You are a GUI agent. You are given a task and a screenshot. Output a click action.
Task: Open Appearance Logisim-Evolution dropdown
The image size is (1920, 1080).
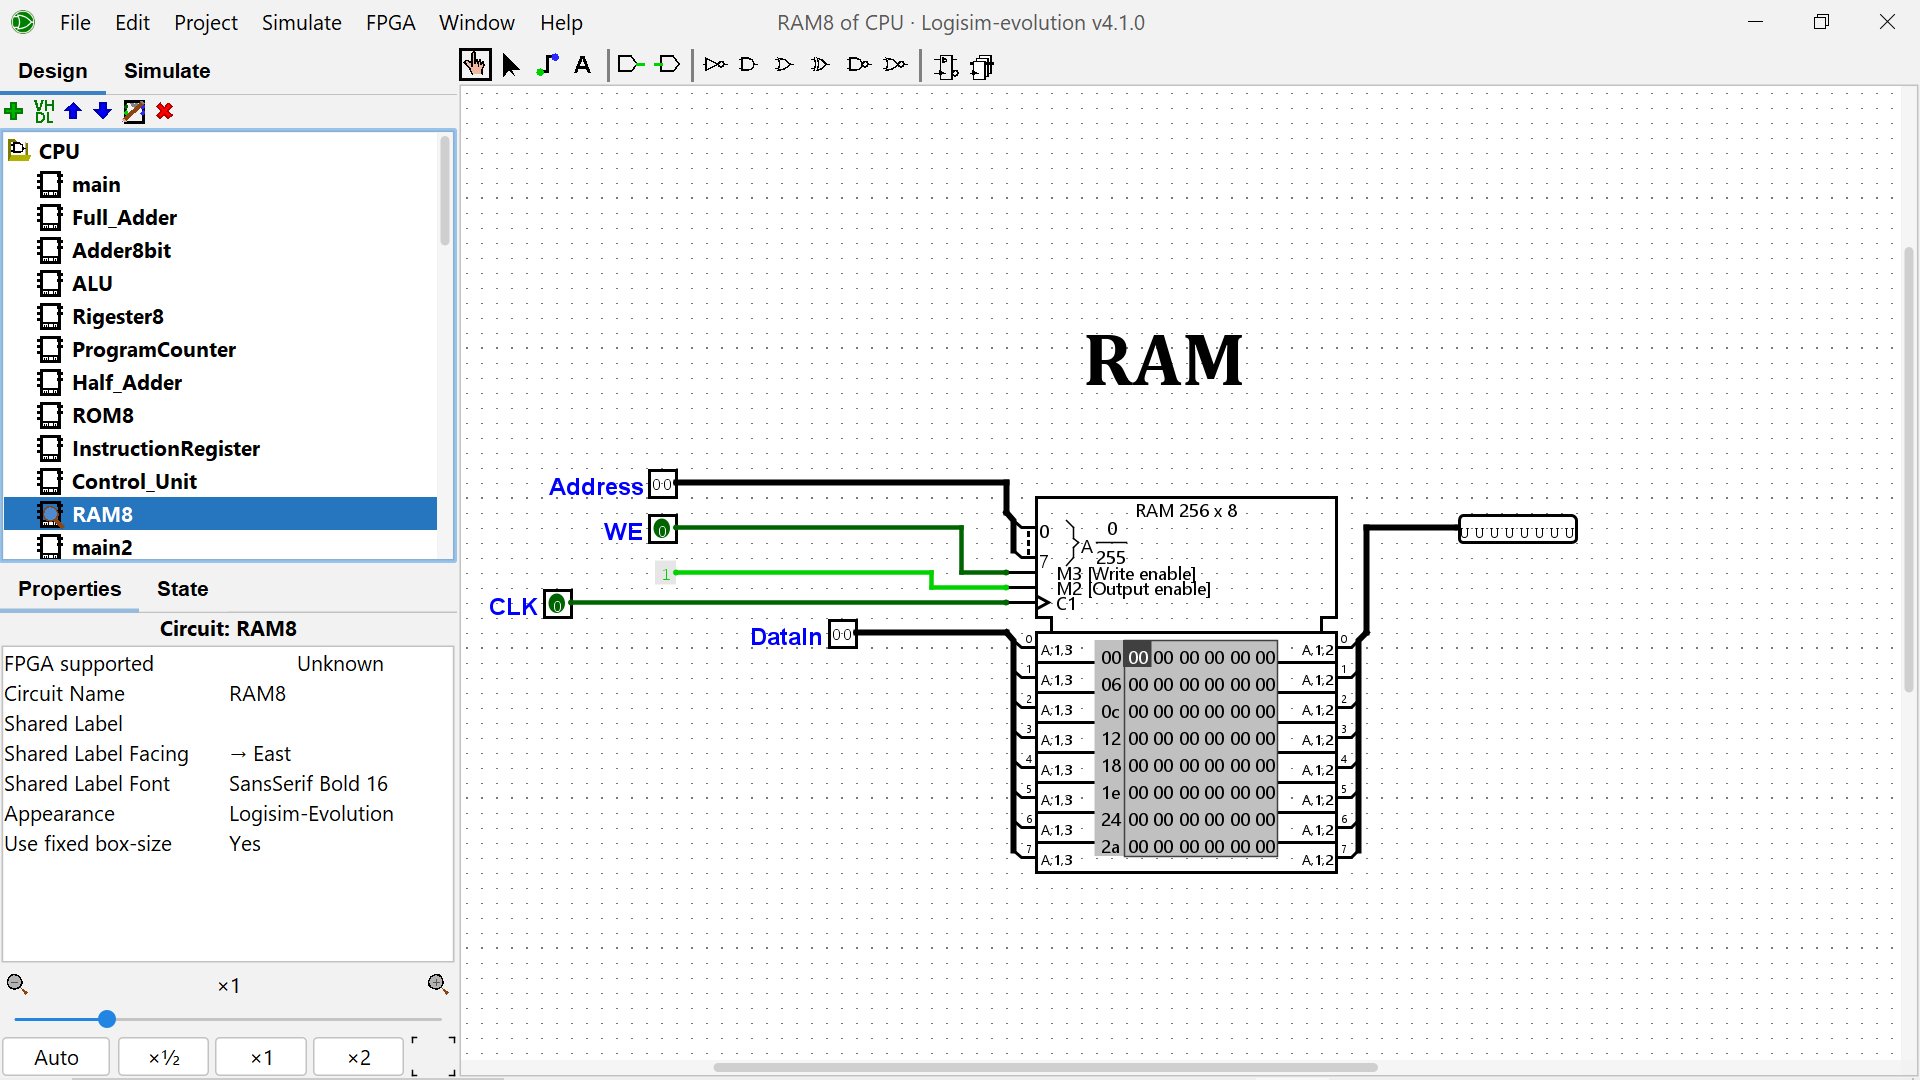[339, 814]
